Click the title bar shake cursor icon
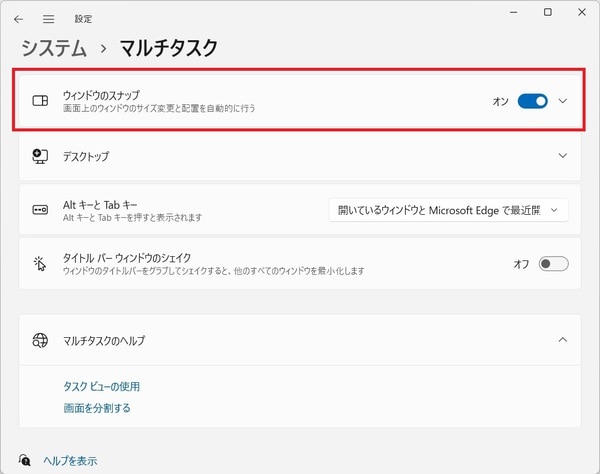 pyautogui.click(x=39, y=264)
